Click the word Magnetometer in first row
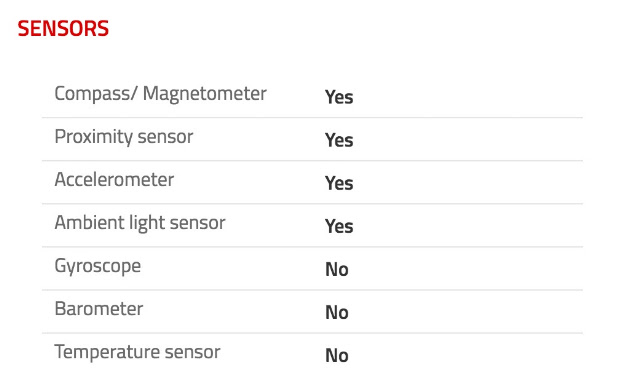This screenshot has width=640, height=388. pyautogui.click(x=204, y=94)
